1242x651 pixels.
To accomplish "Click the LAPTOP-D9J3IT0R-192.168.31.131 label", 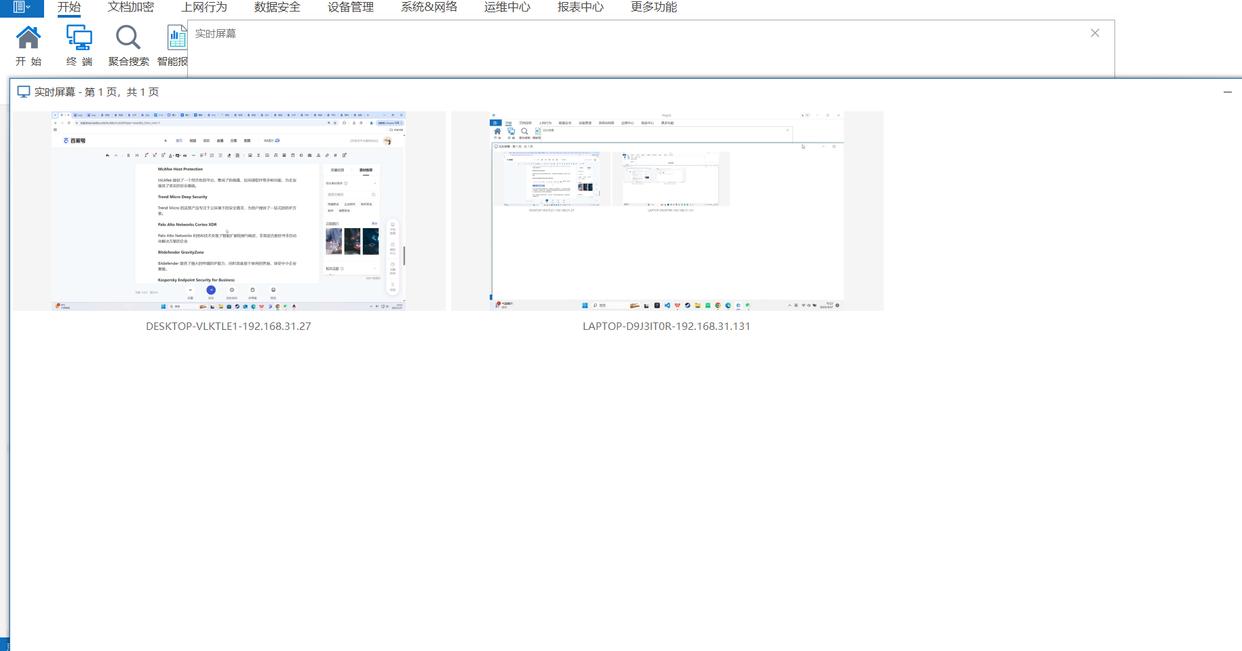I will tap(666, 326).
